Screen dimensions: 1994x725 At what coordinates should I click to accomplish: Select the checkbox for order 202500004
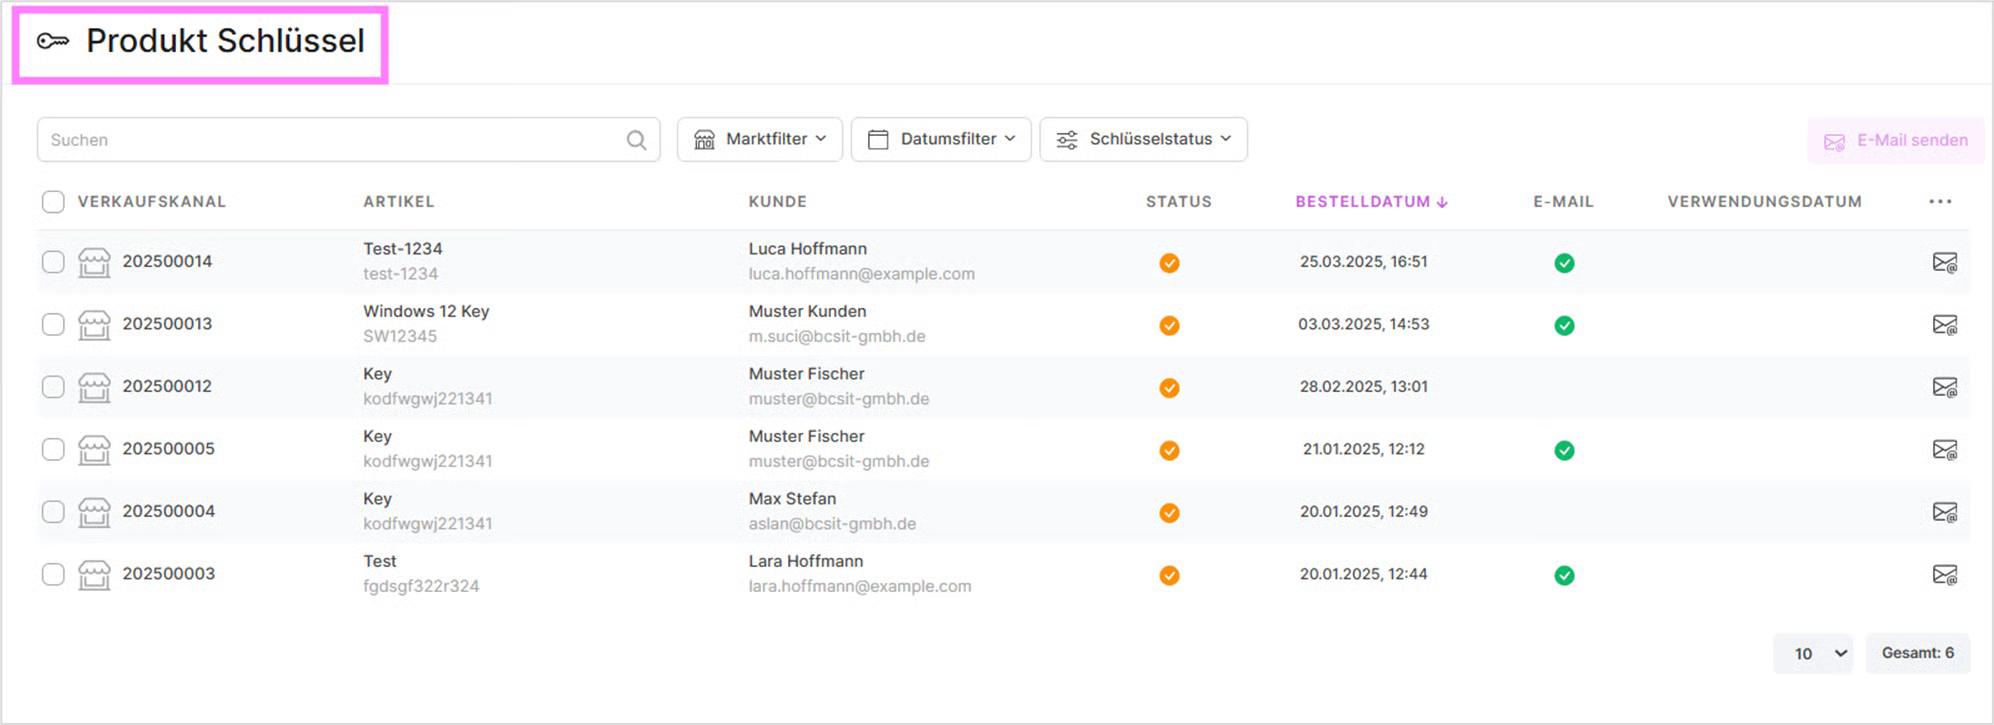pos(53,512)
